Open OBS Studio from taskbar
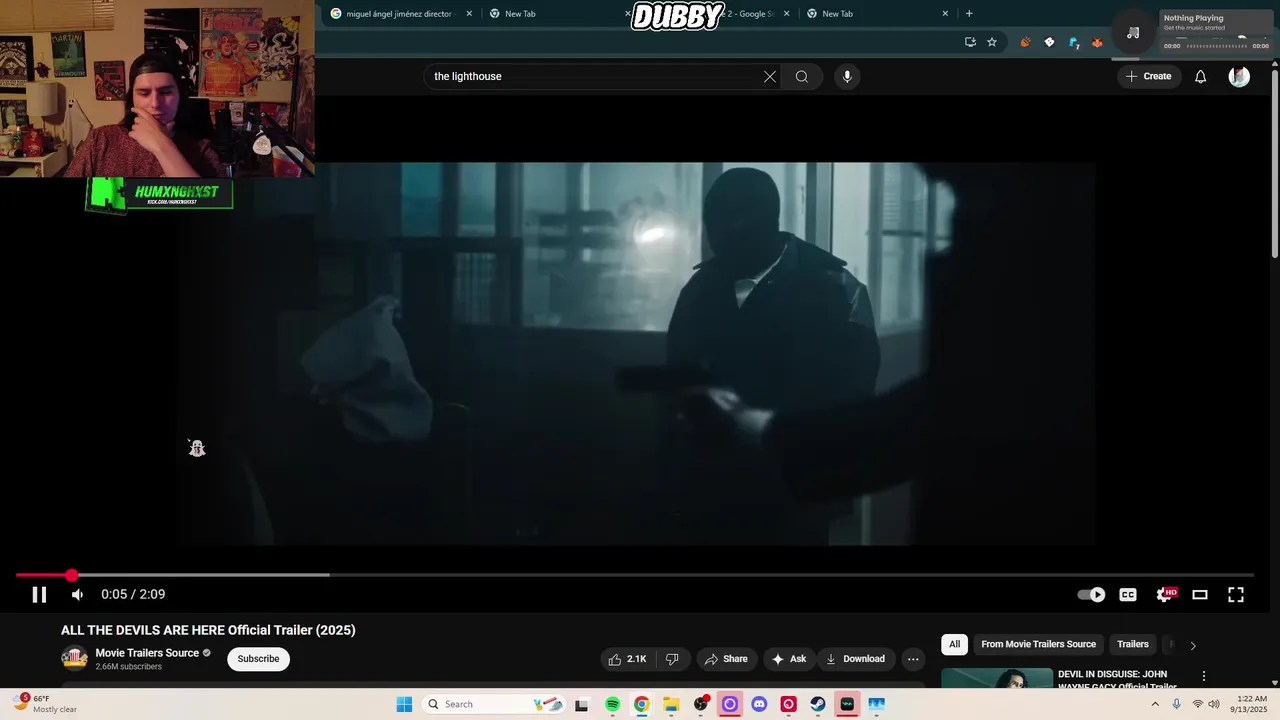Image resolution: width=1280 pixels, height=720 pixels. 700,704
